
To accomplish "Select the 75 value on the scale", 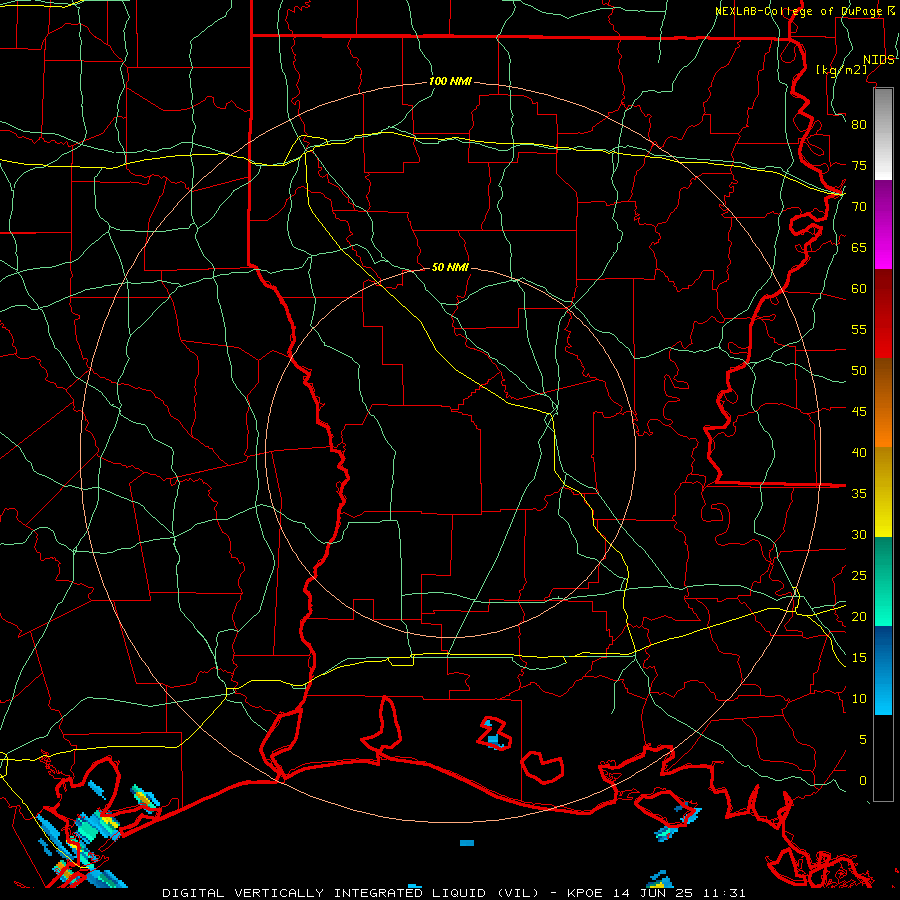I will [x=859, y=165].
